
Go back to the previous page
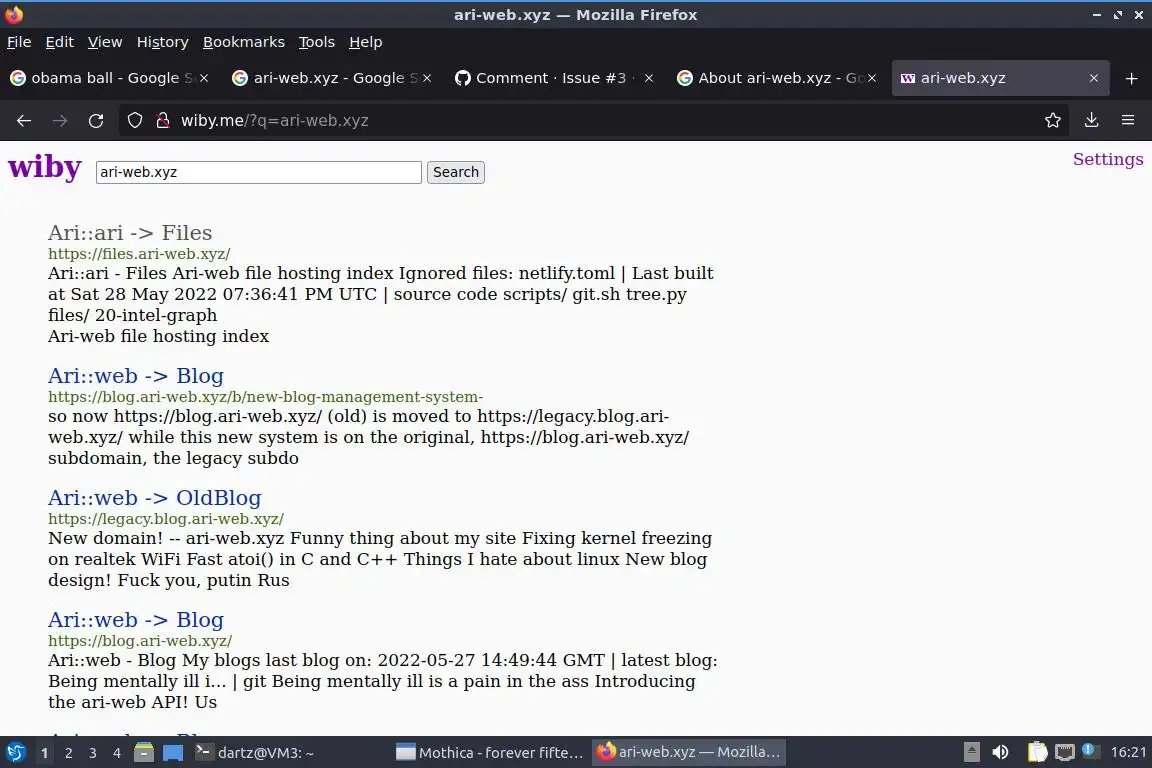24,121
